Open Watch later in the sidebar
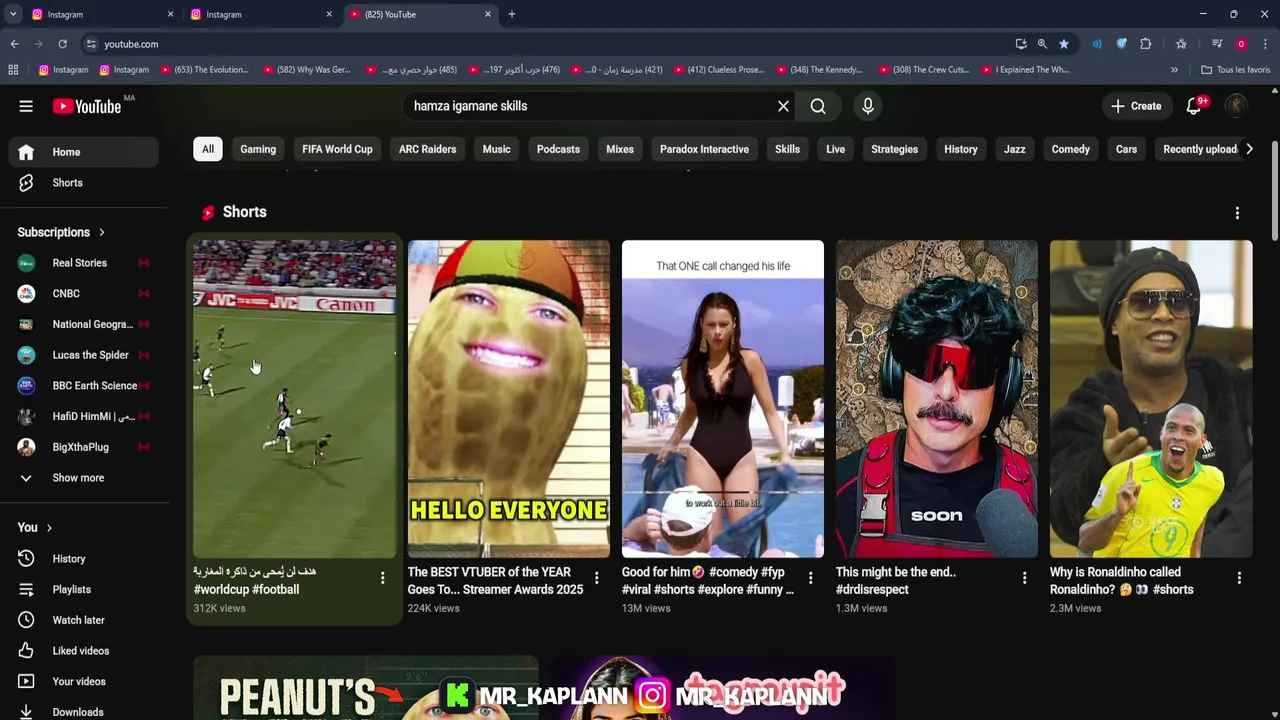 [84, 620]
